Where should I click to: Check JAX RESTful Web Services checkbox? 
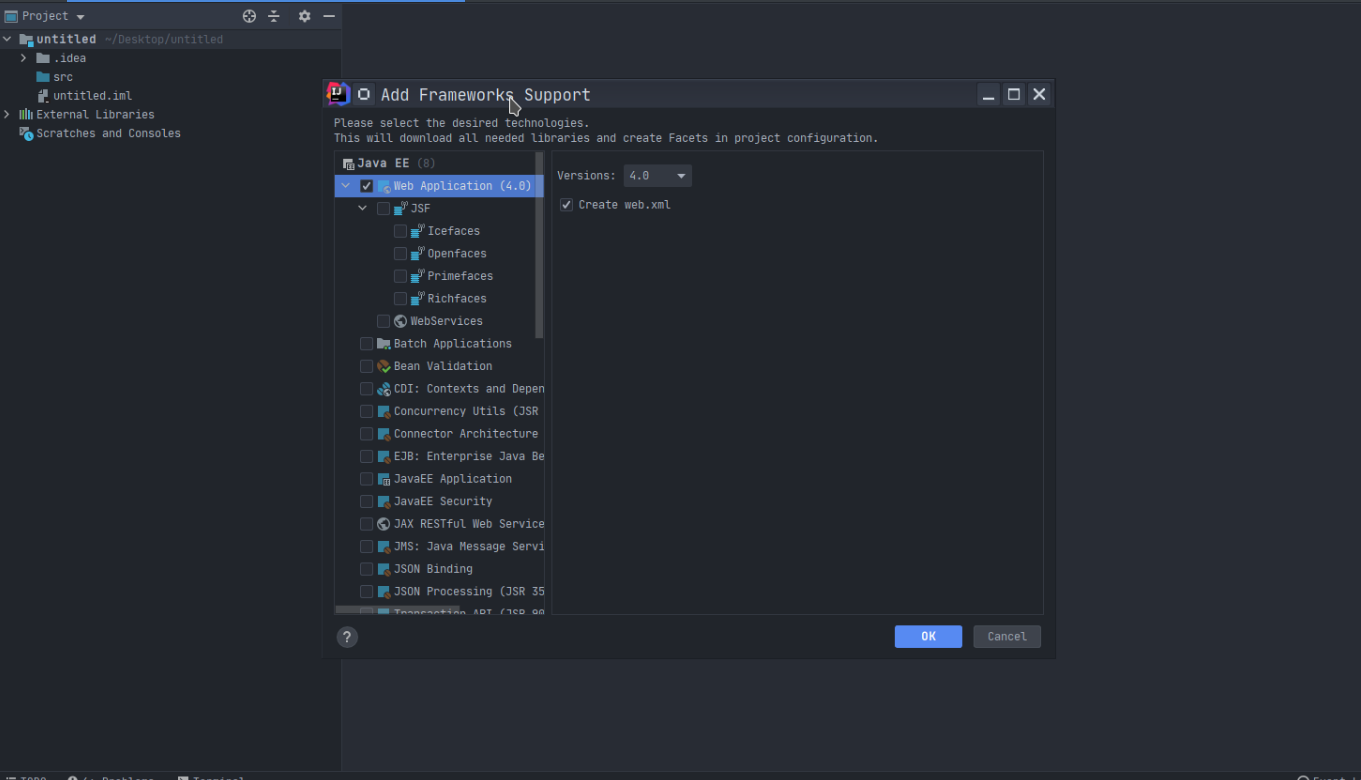[367, 523]
